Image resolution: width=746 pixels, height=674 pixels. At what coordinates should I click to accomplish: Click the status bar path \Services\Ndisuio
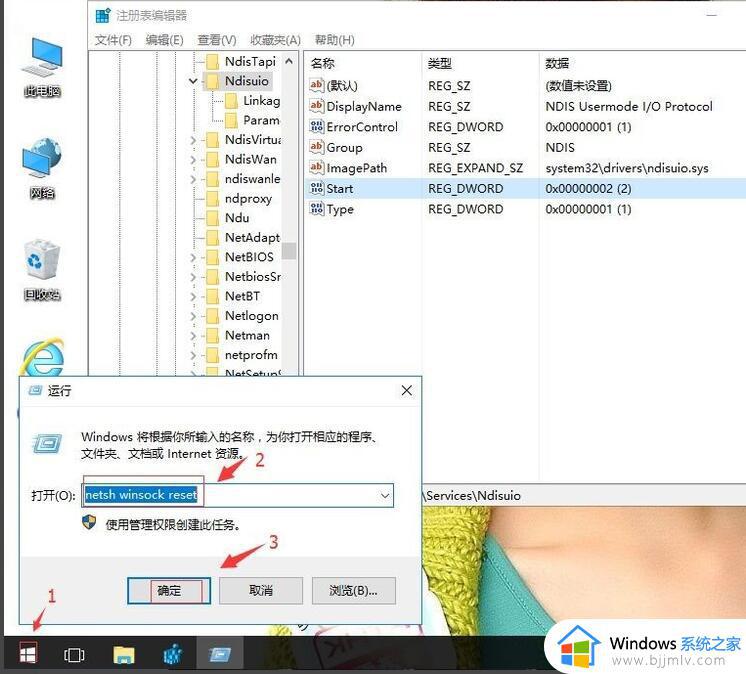pos(471,496)
